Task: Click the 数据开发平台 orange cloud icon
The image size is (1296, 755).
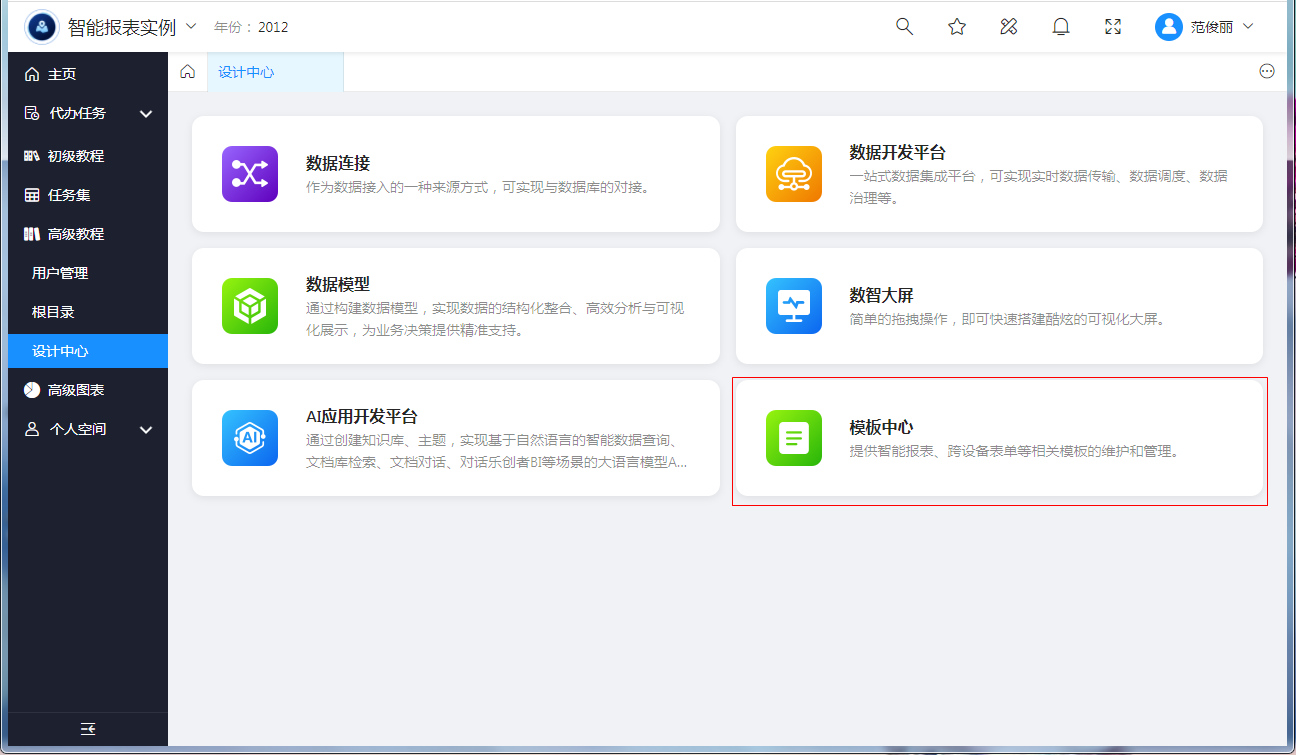Action: (794, 174)
